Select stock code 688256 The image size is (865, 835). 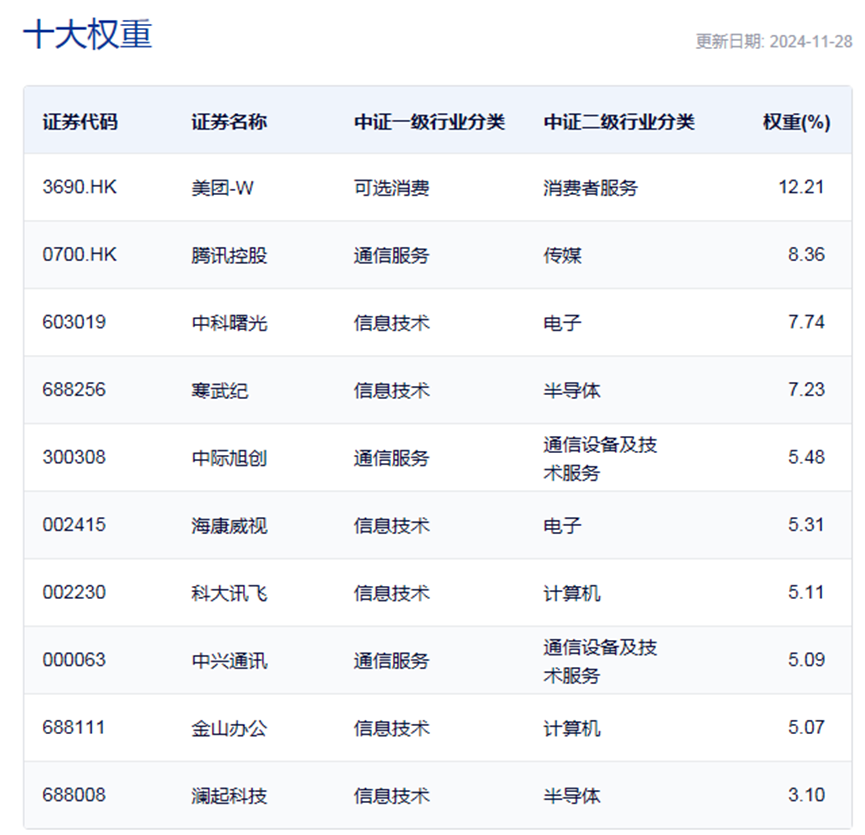[74, 390]
